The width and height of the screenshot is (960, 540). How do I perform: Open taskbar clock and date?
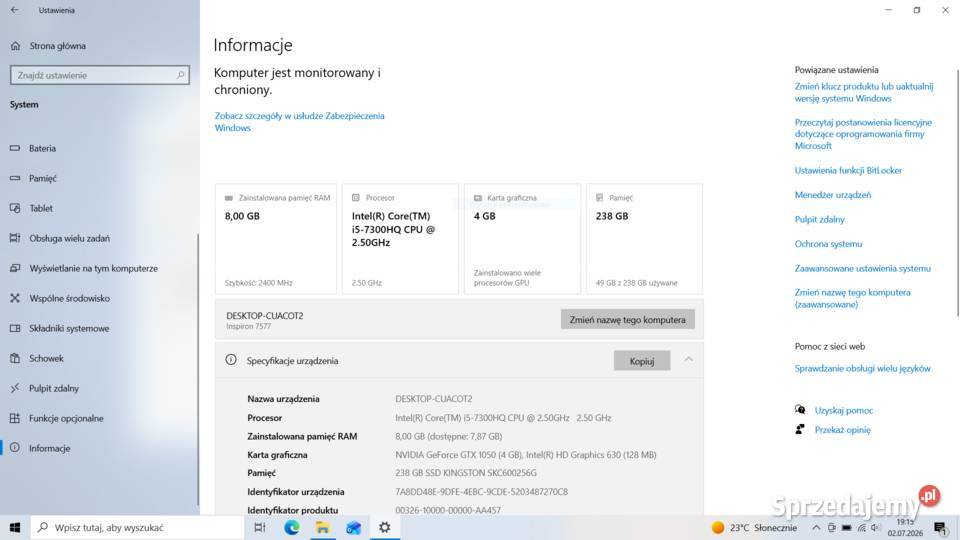(905, 527)
